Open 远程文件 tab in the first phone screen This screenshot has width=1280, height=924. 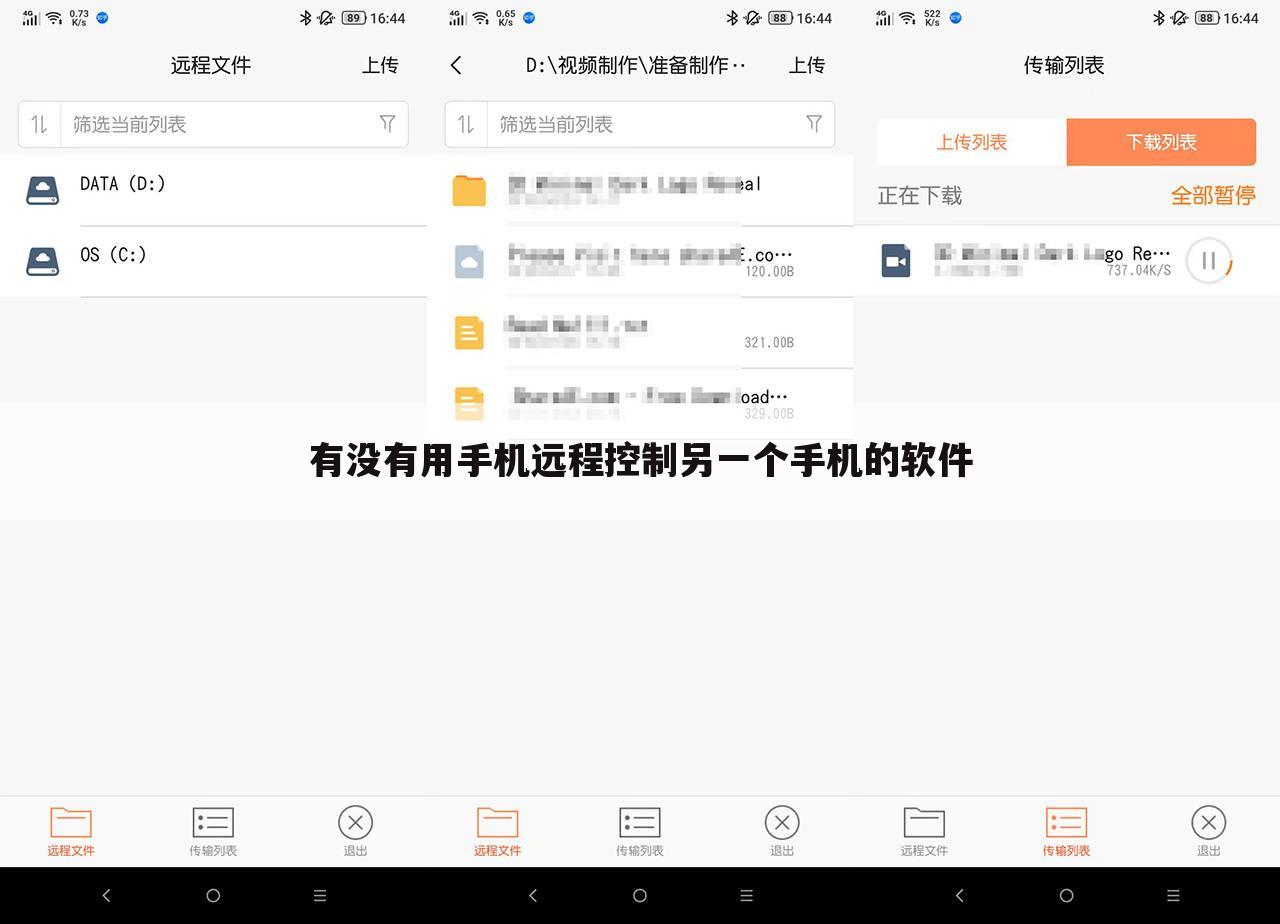71,832
